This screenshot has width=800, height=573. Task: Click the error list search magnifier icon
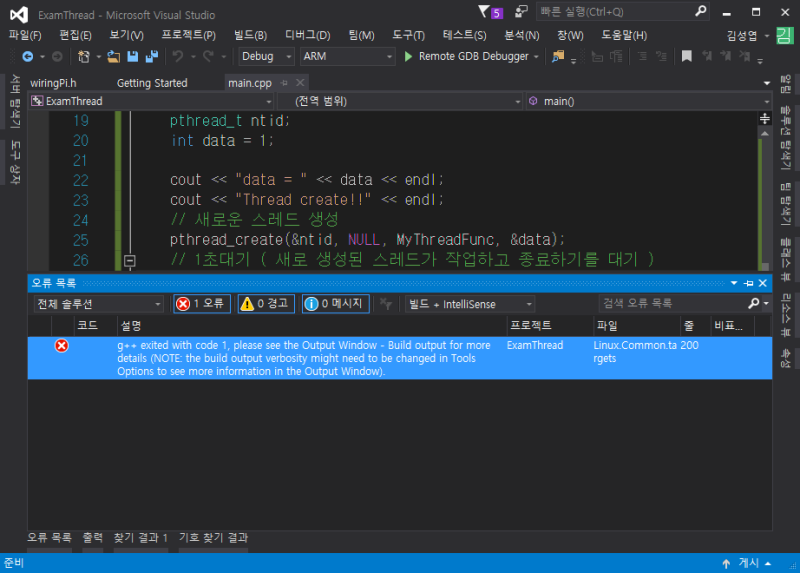pos(754,304)
